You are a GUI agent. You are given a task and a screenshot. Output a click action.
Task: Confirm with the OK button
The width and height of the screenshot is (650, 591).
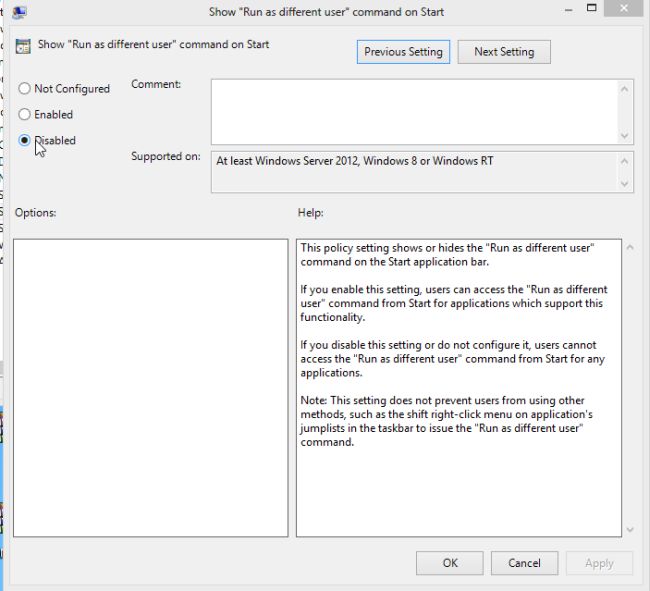pyautogui.click(x=450, y=563)
